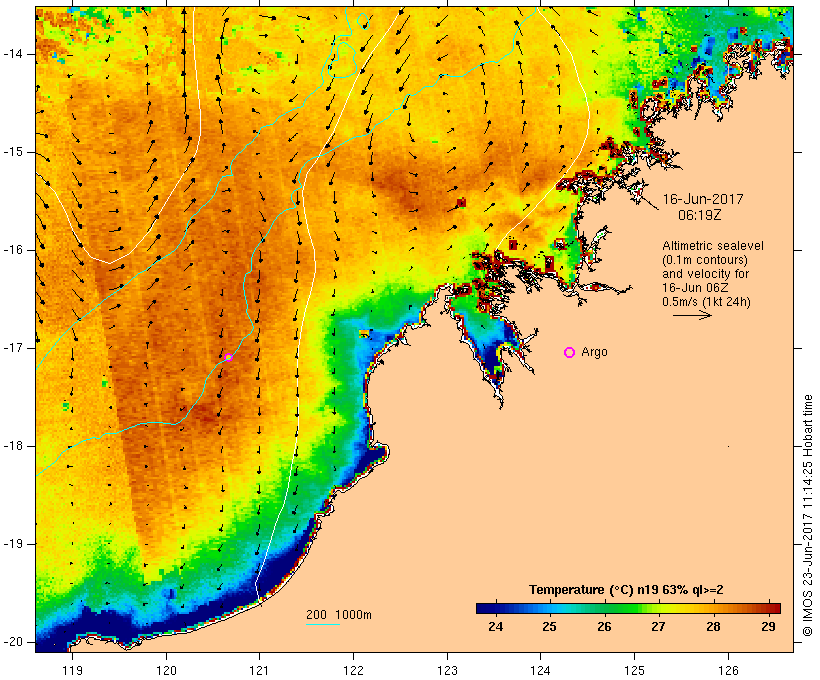
Task: Click longitude axis label '126'
Action: point(728,670)
